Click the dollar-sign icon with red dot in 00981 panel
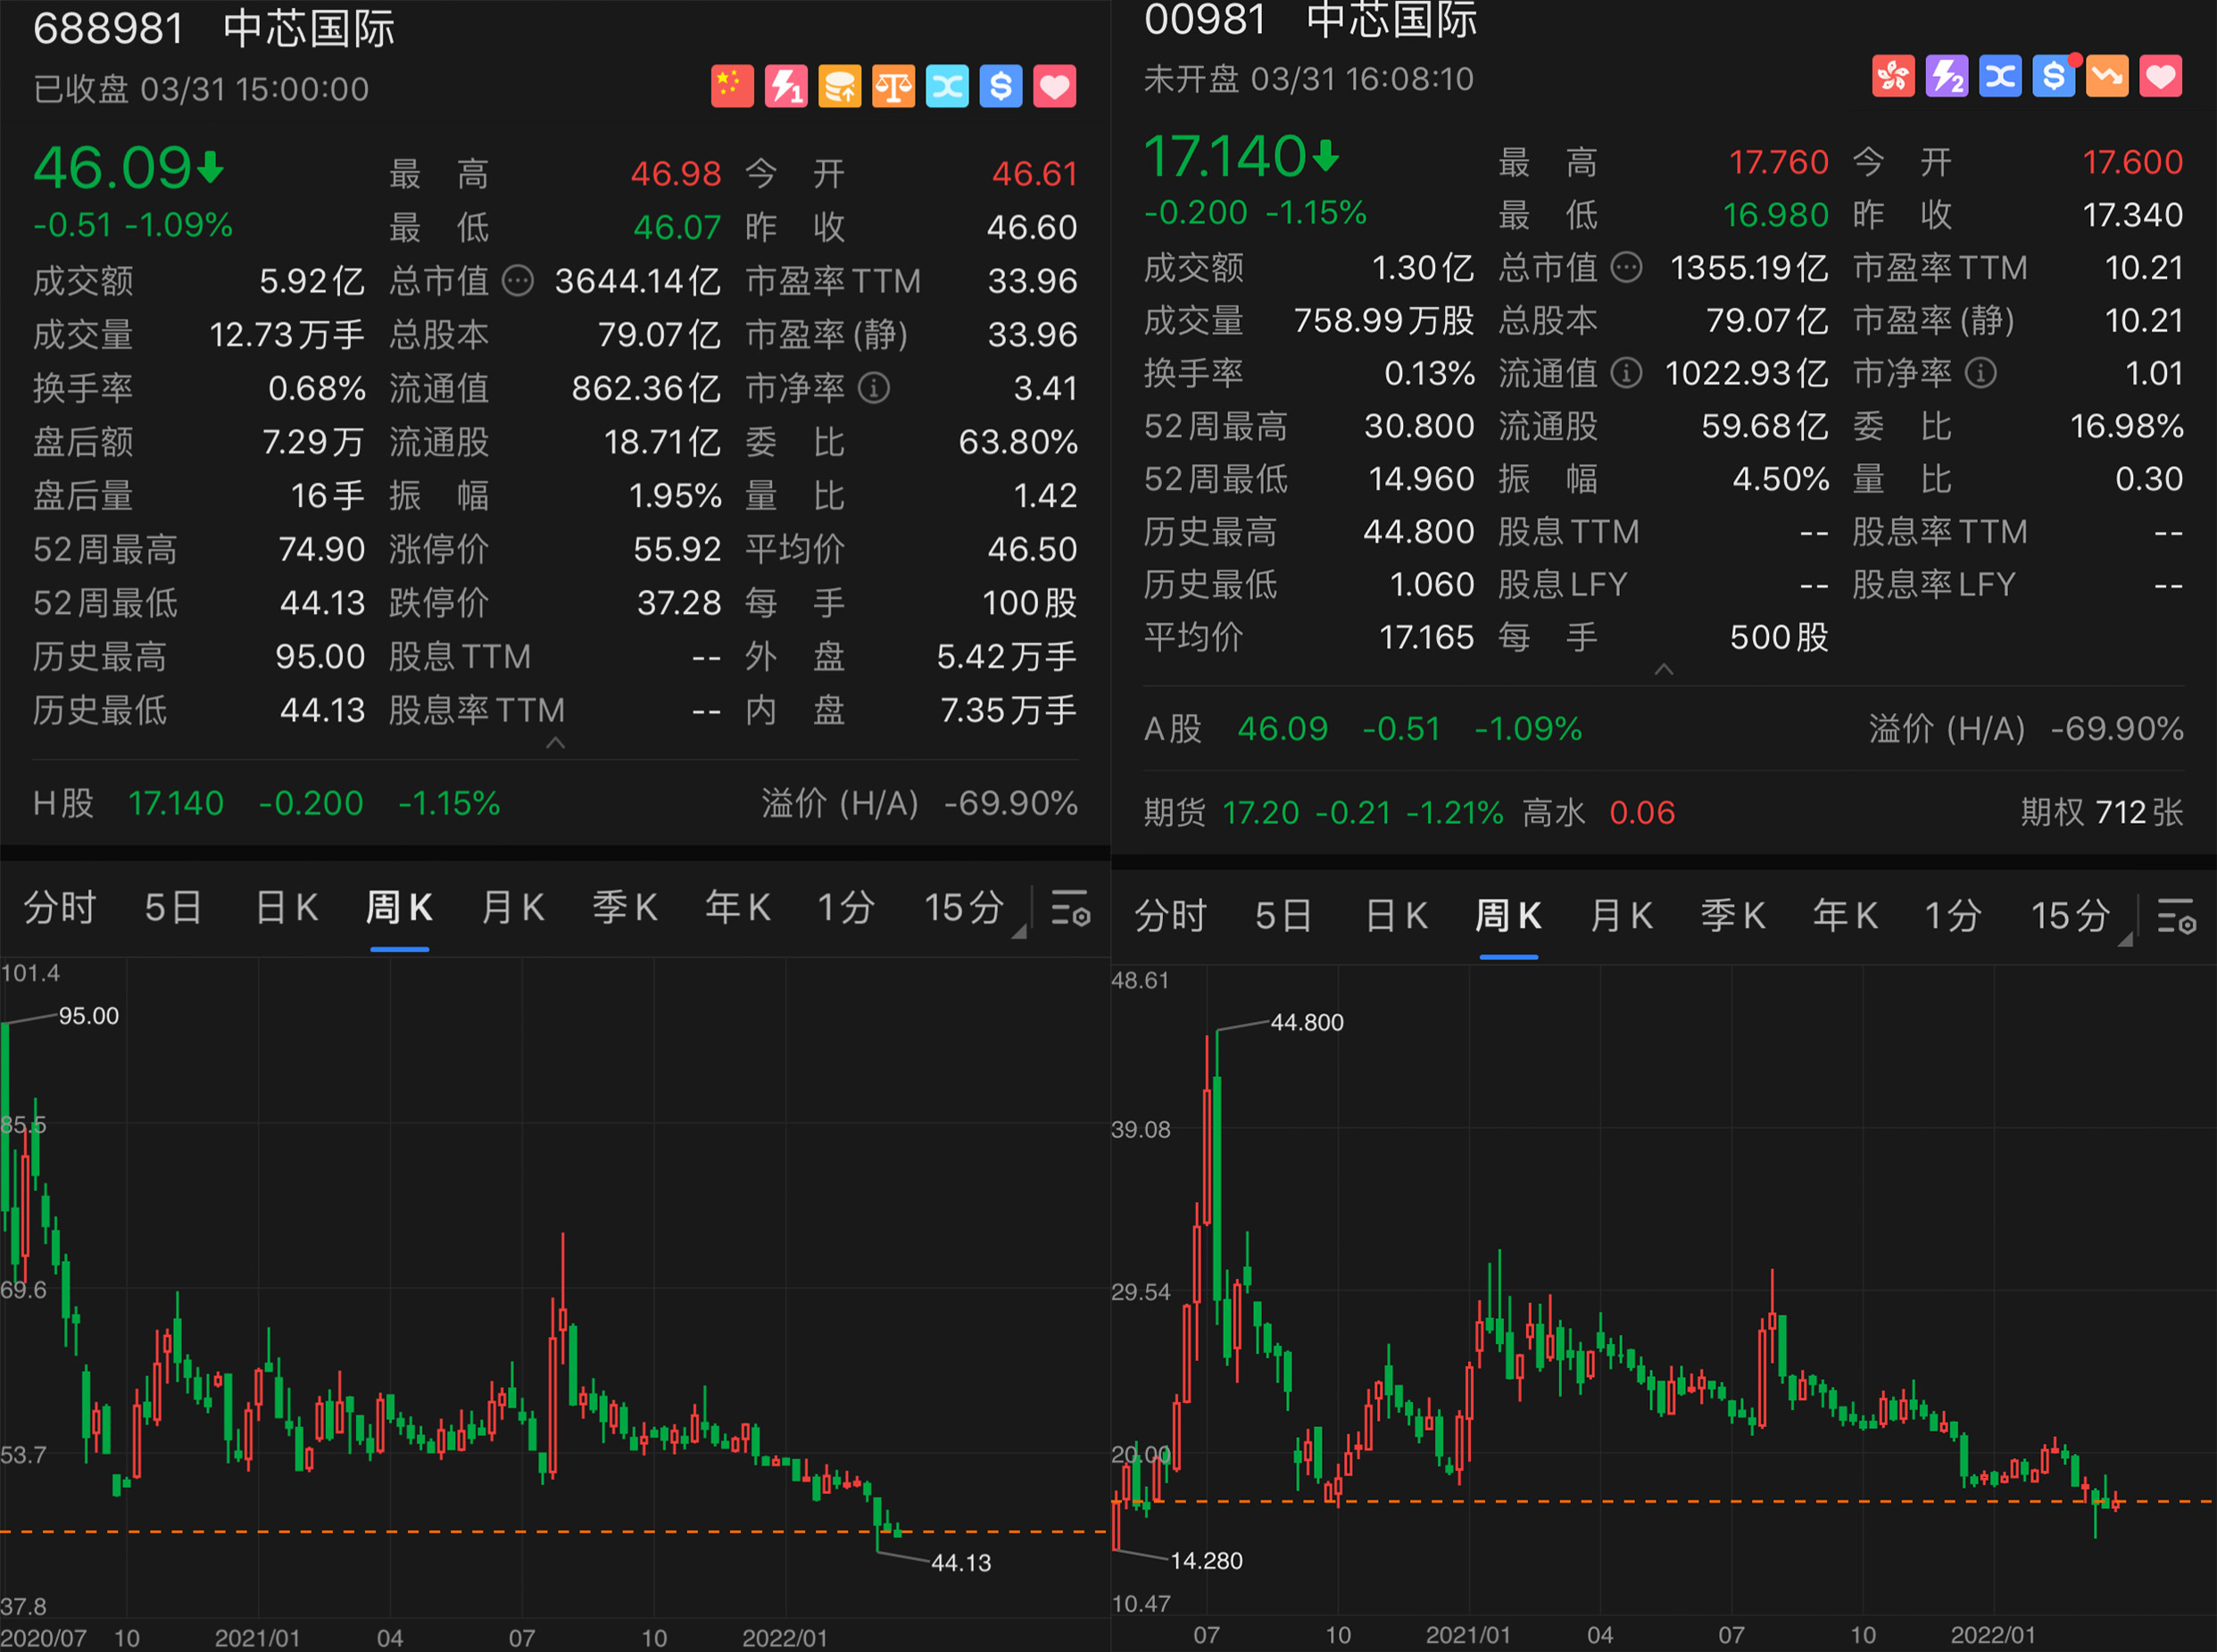Screen dimensions: 2217x1652 click(x=2054, y=76)
